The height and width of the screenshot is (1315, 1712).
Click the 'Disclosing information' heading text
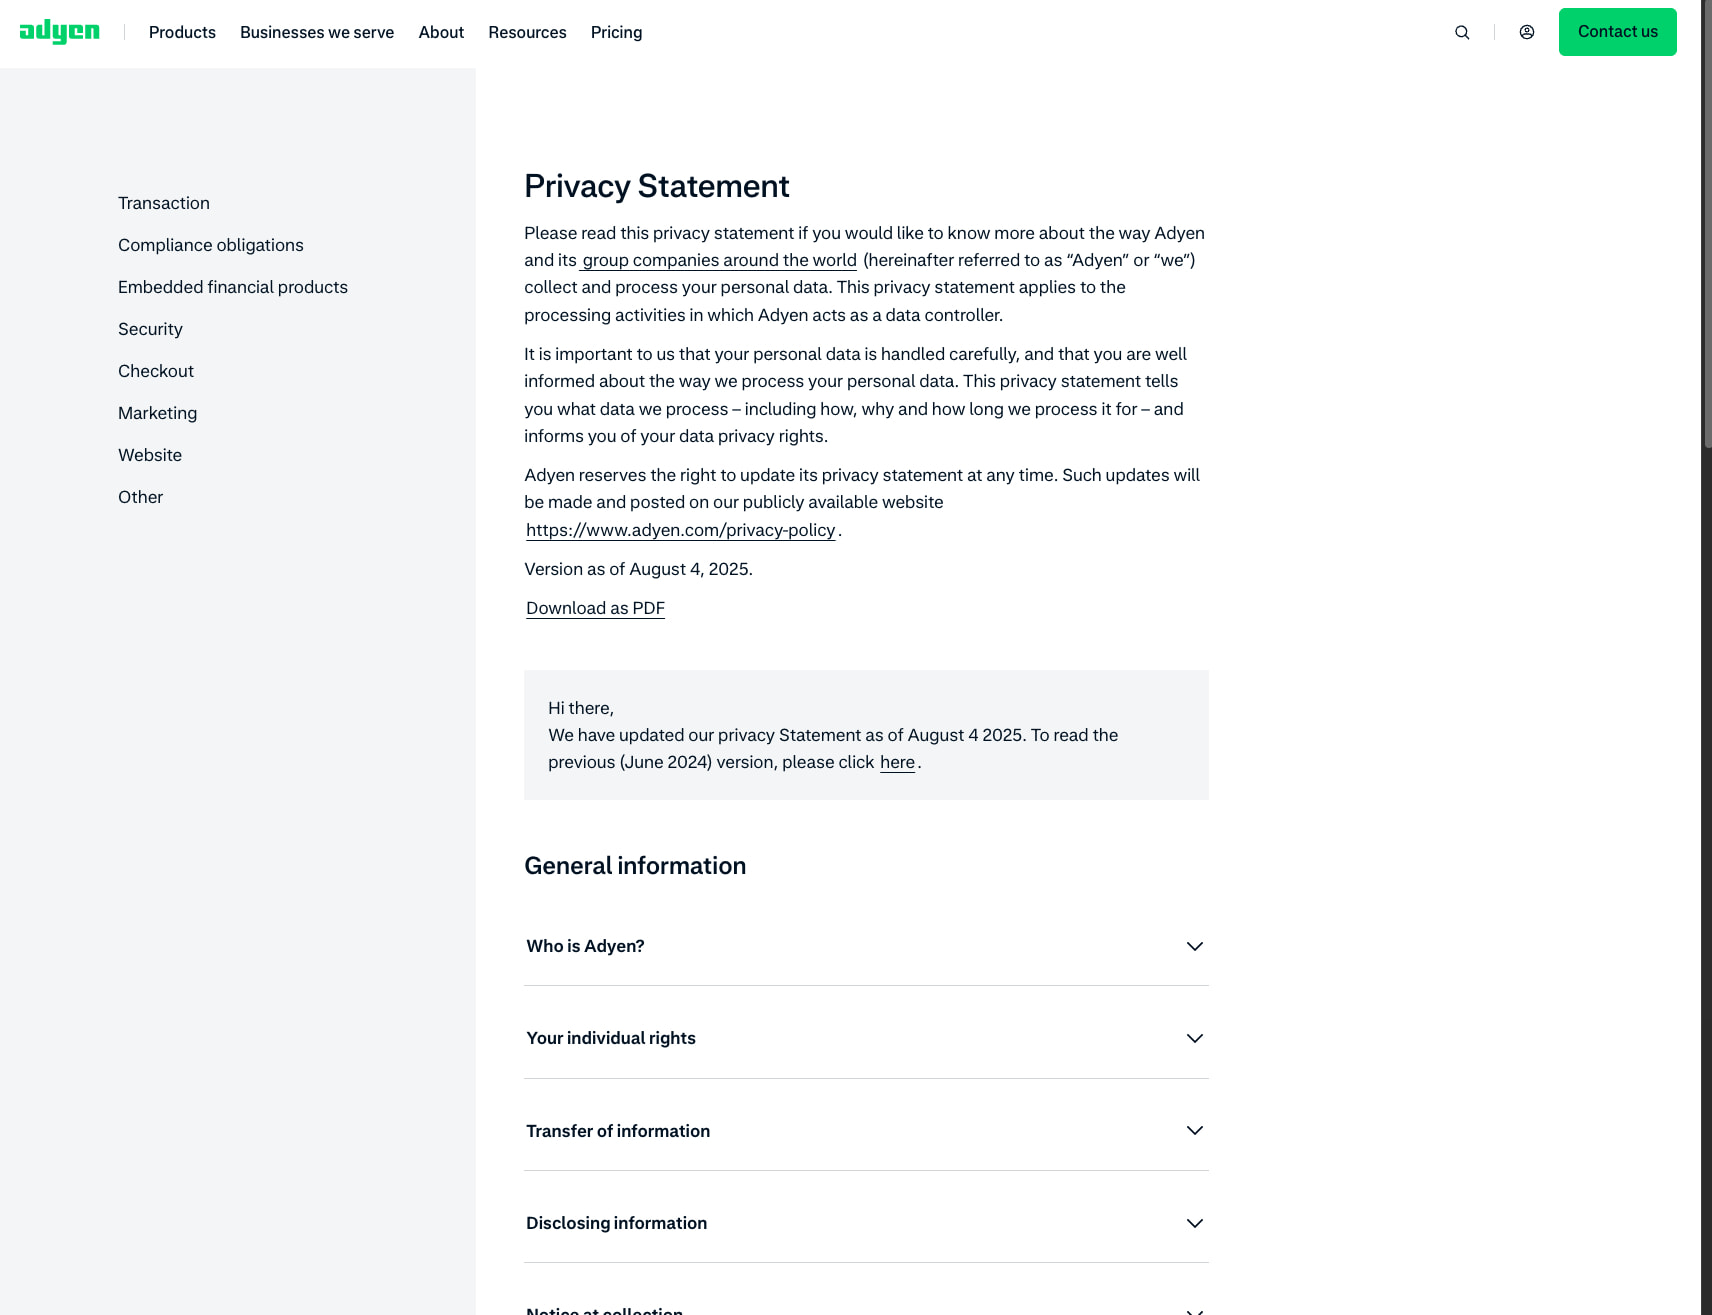coord(616,1223)
